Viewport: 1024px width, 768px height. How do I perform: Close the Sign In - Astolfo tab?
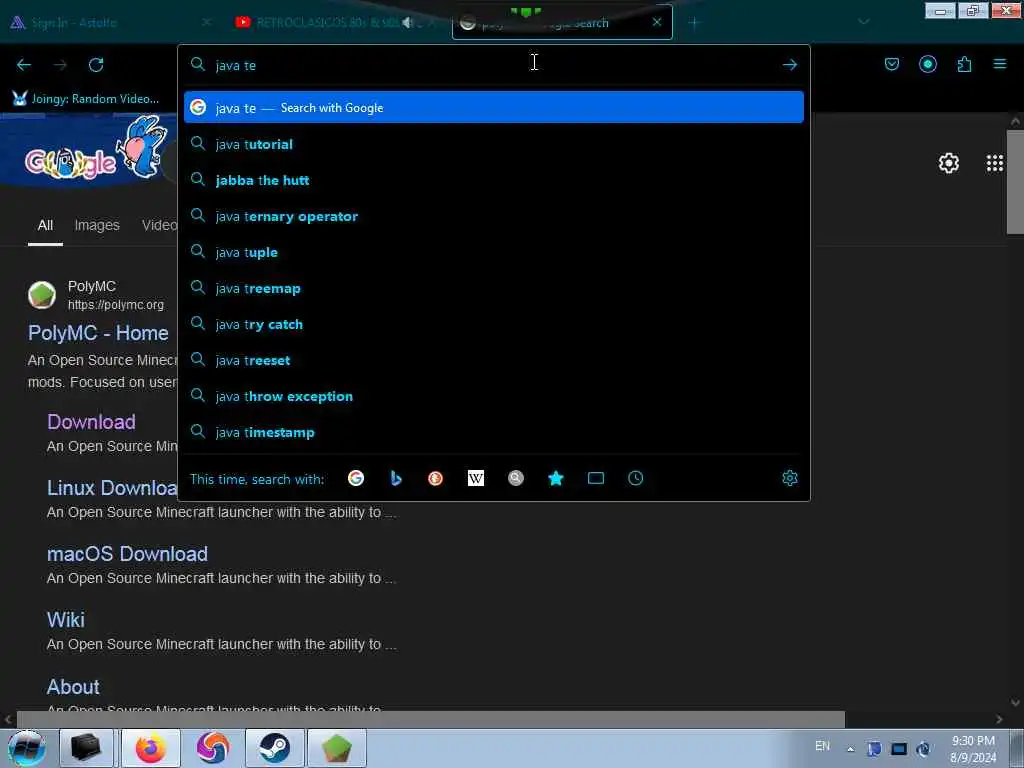206,22
